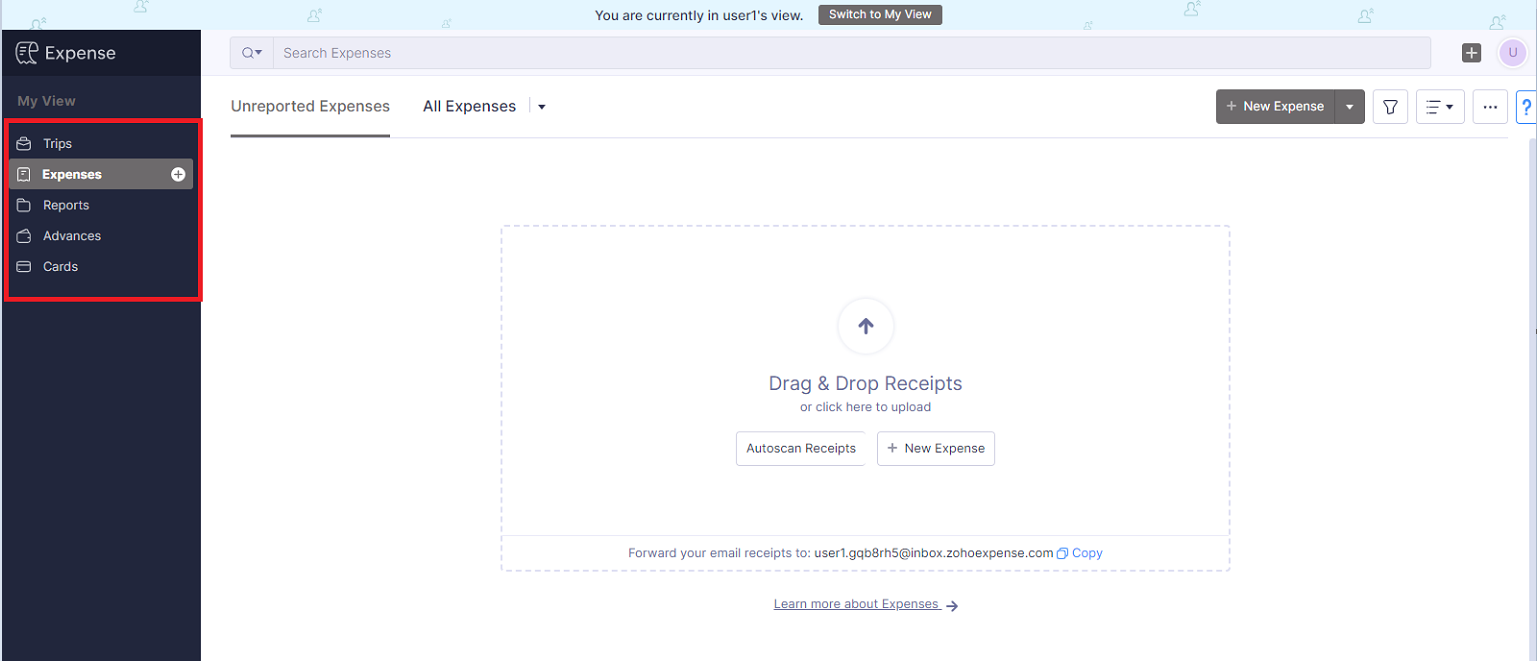The width and height of the screenshot is (1537, 661).
Task: Open Reports in the sidebar
Action: point(101,205)
